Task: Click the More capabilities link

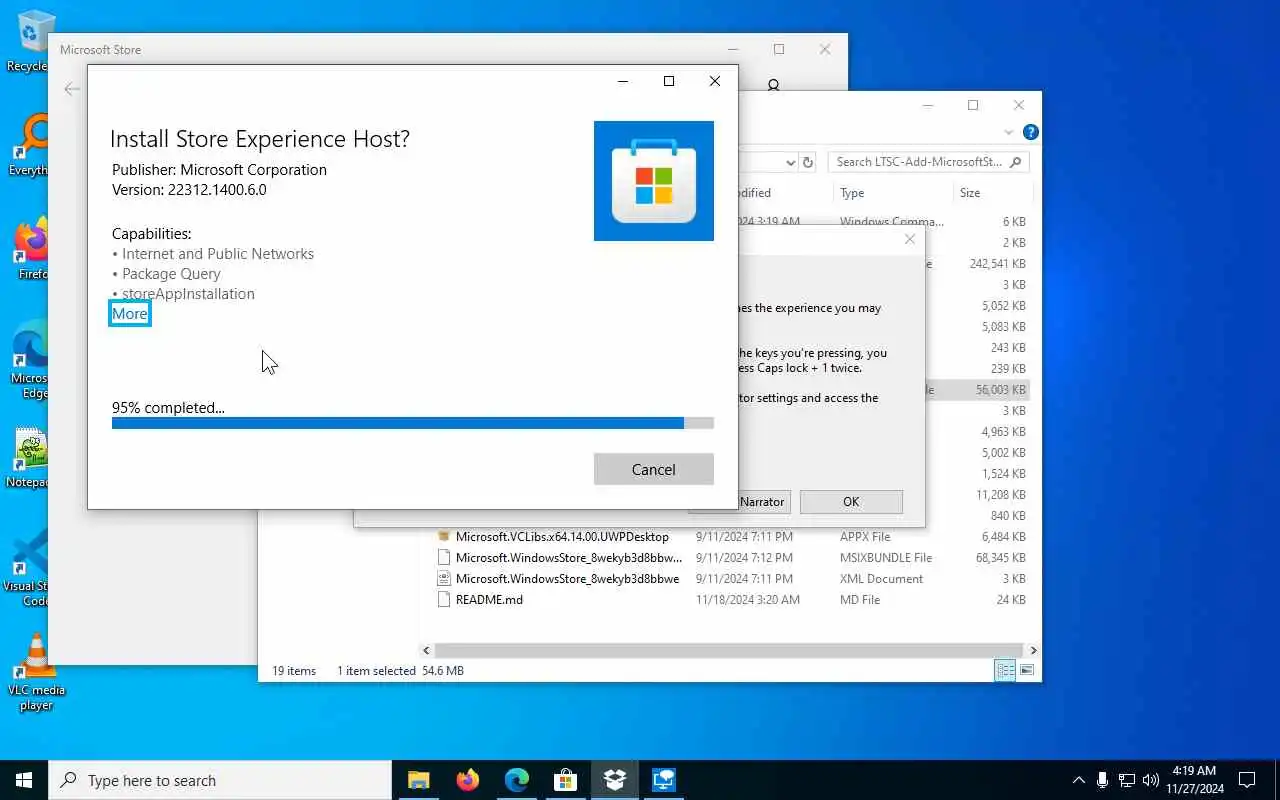Action: pyautogui.click(x=130, y=314)
